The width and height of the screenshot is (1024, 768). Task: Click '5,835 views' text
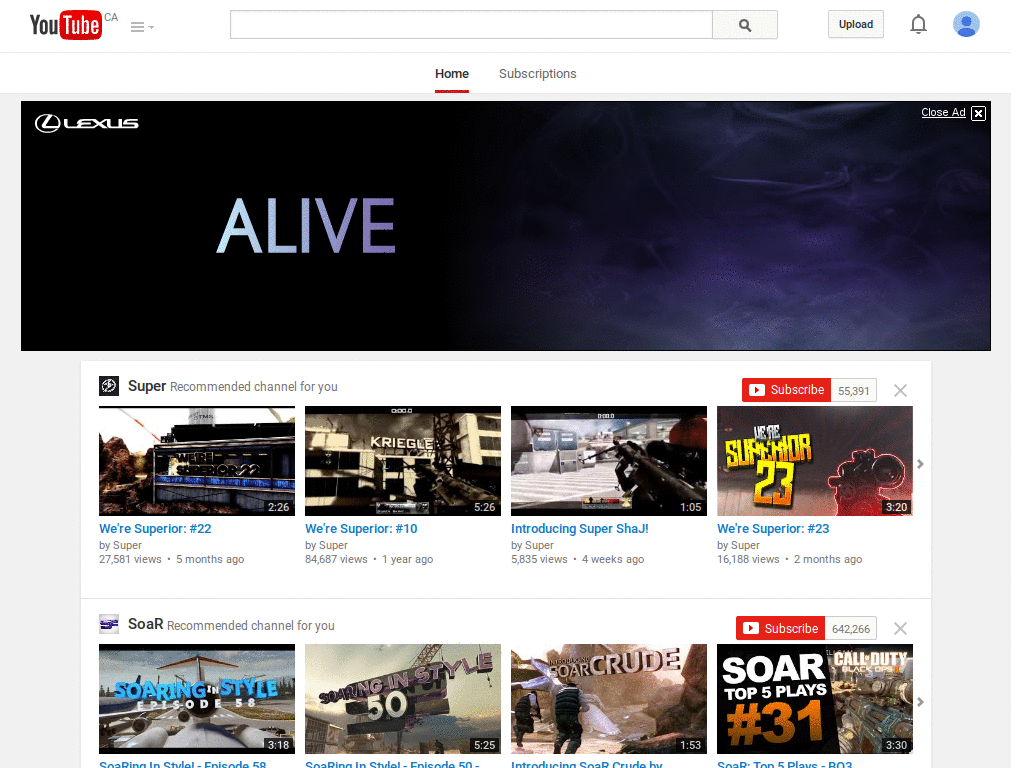point(539,559)
